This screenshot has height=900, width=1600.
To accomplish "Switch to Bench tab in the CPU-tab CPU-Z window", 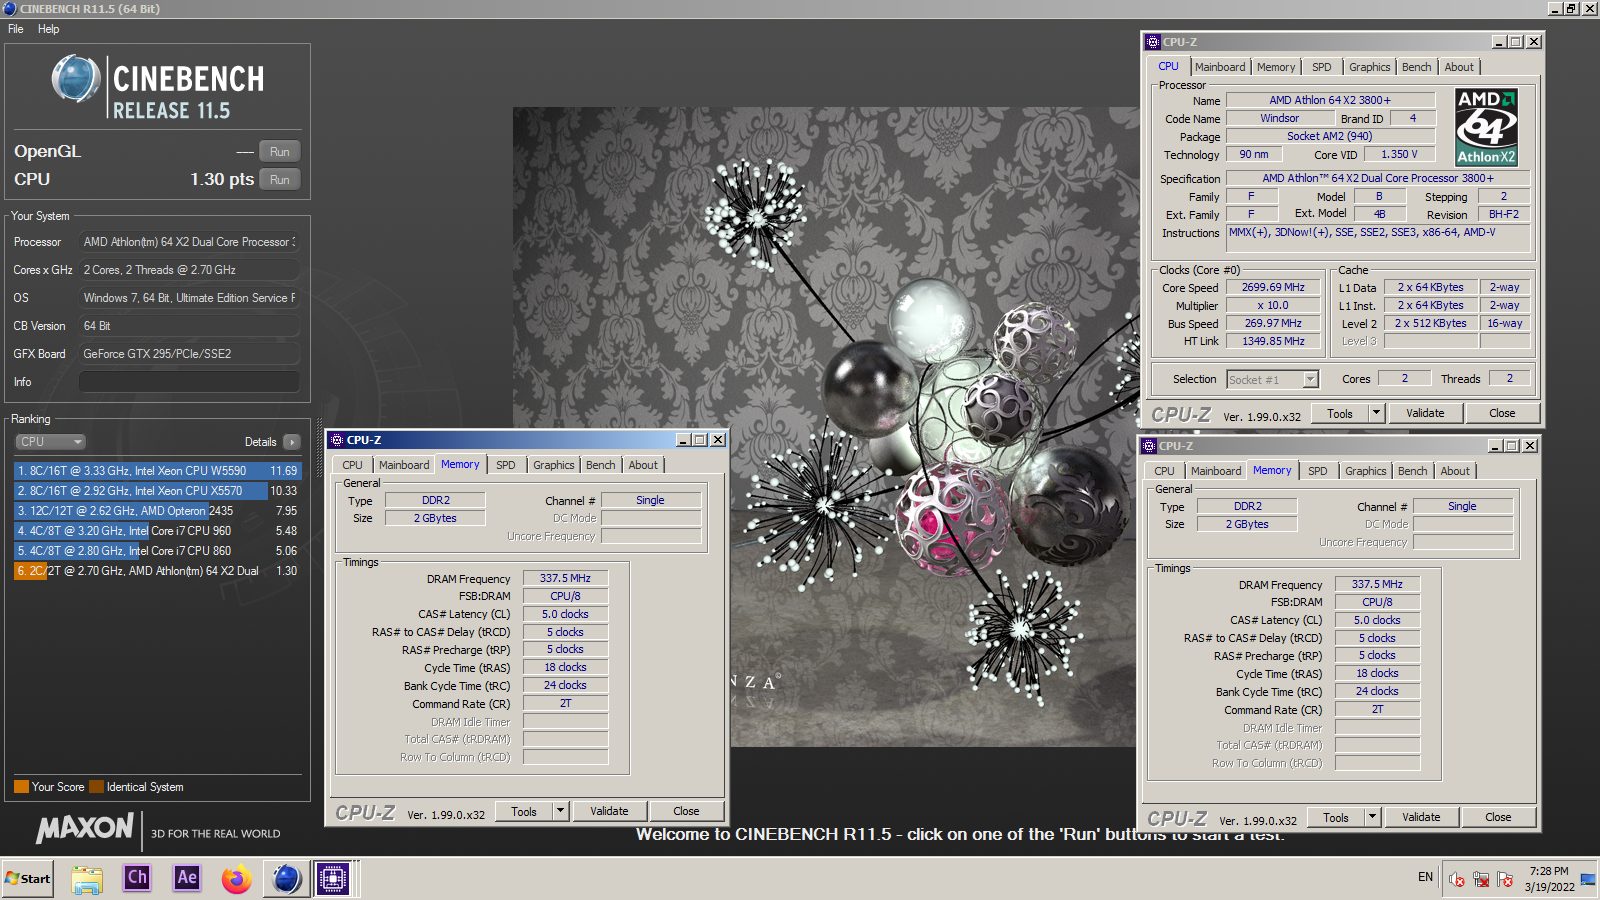I will (1416, 67).
